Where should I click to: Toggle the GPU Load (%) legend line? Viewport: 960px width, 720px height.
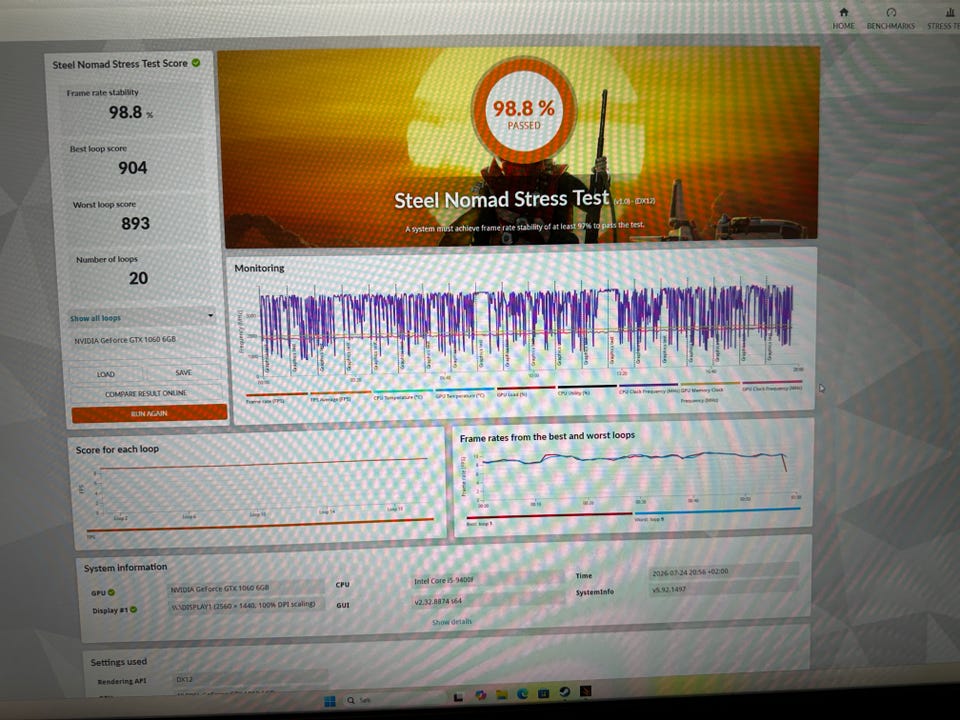[524, 391]
